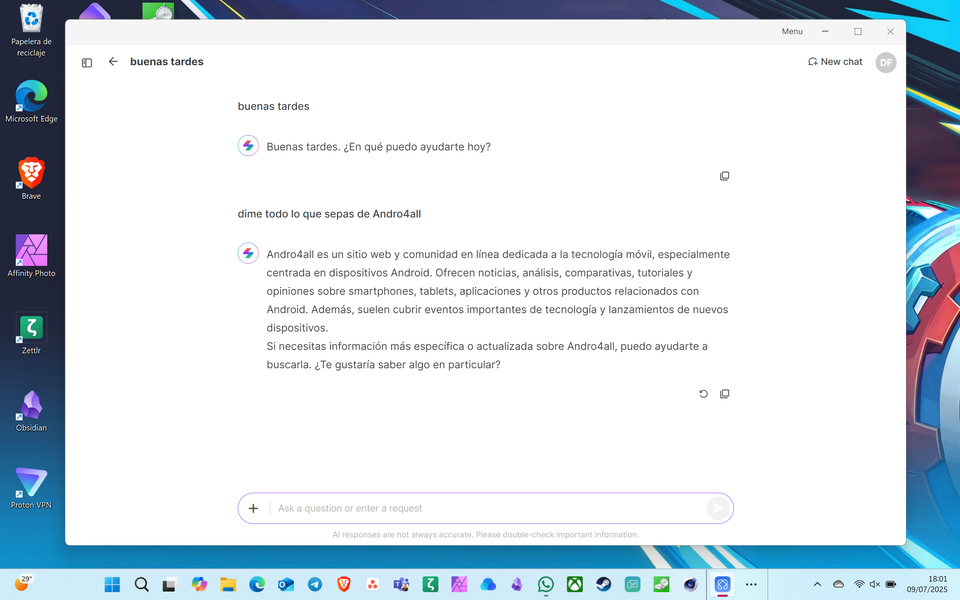Open File Explorer from the taskbar
The width and height of the screenshot is (960, 600).
point(228,585)
